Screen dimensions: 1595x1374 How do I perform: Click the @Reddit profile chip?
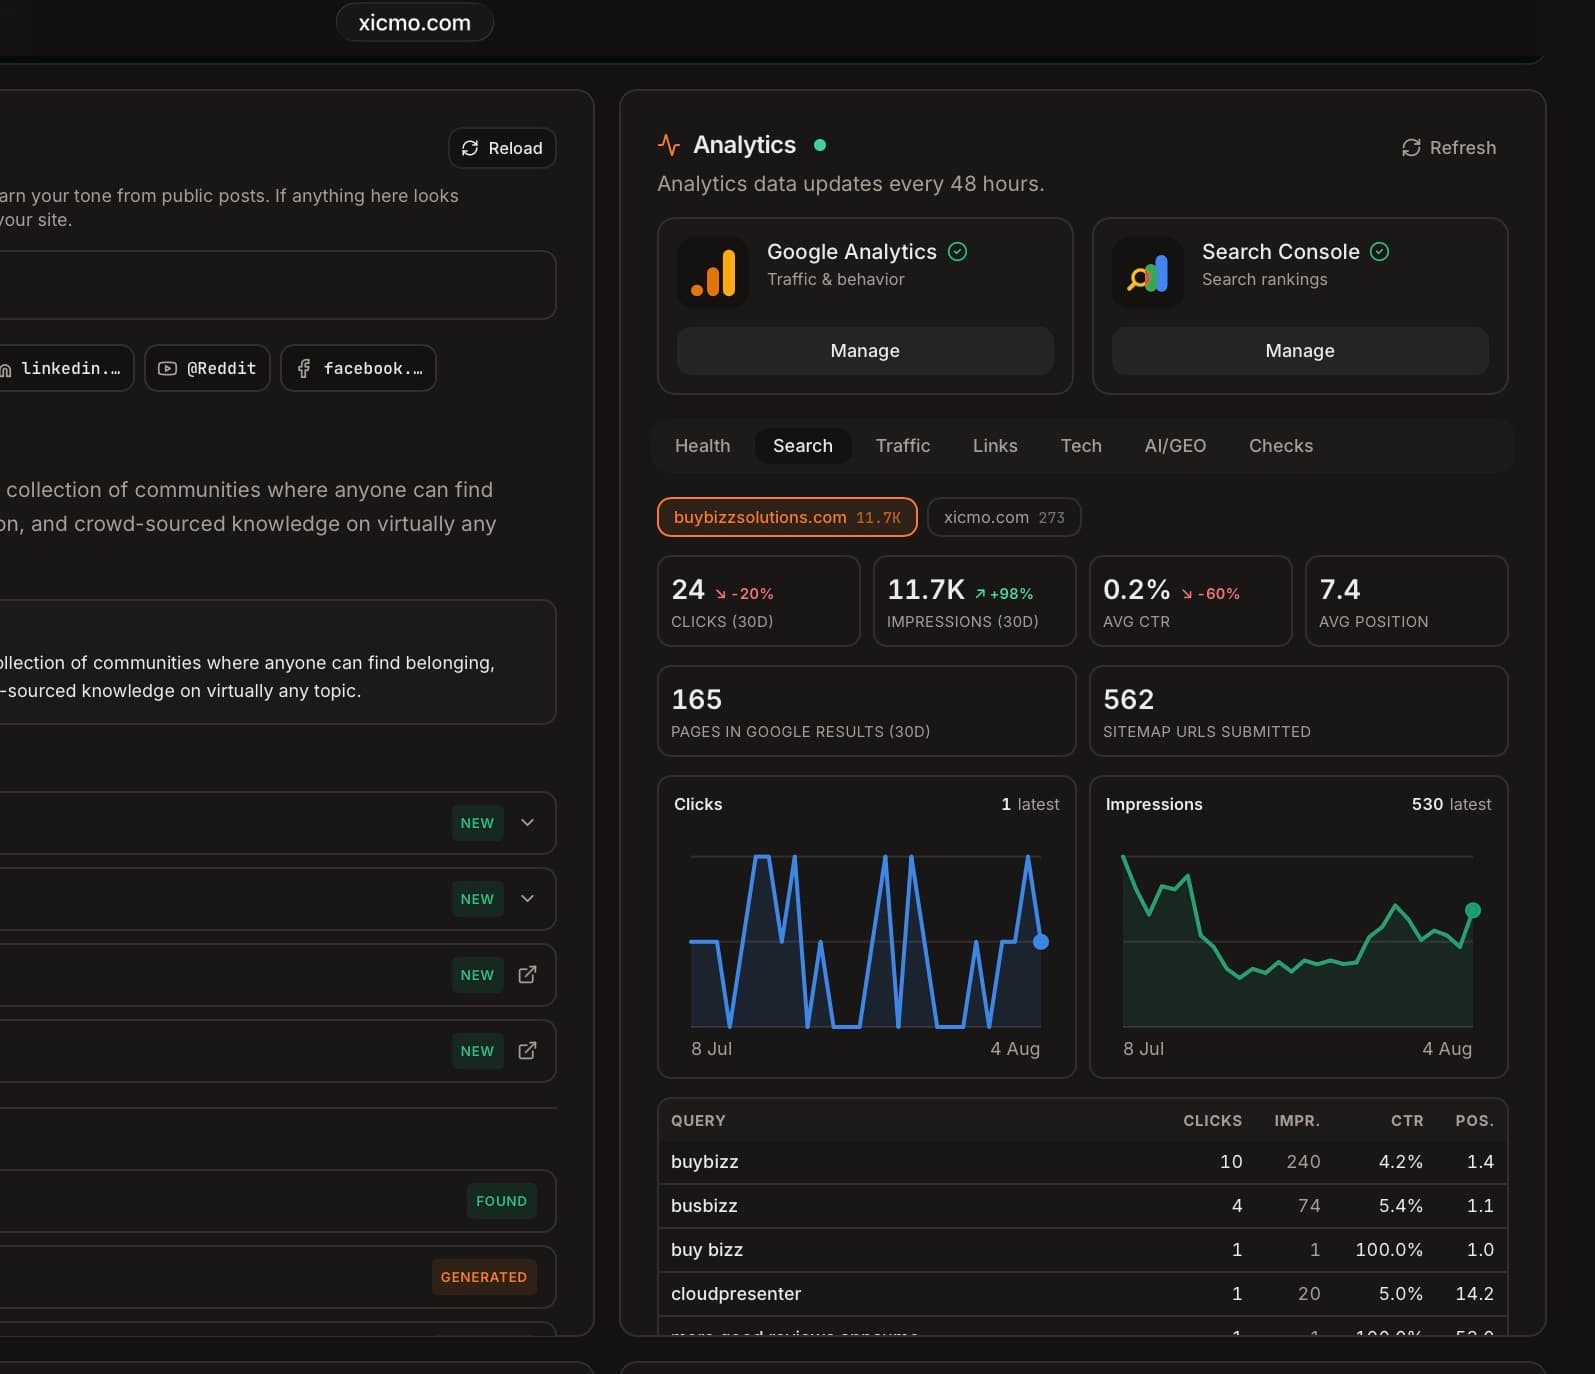[208, 368]
